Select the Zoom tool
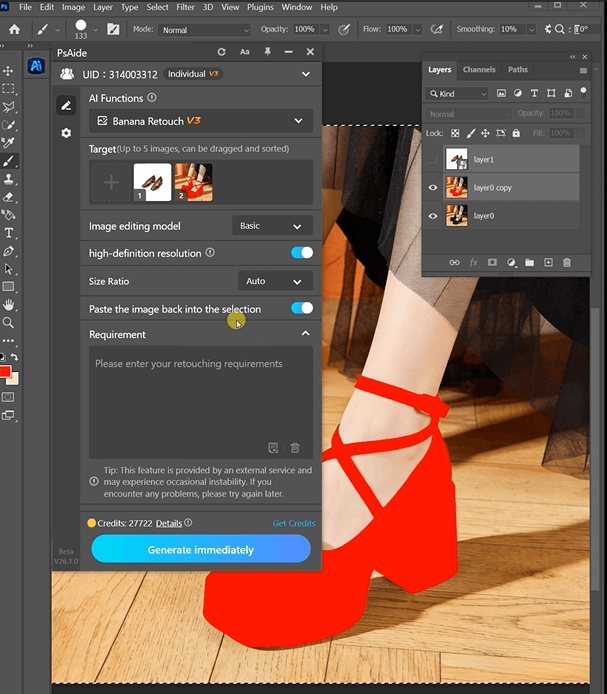This screenshot has width=607, height=694. (8, 323)
